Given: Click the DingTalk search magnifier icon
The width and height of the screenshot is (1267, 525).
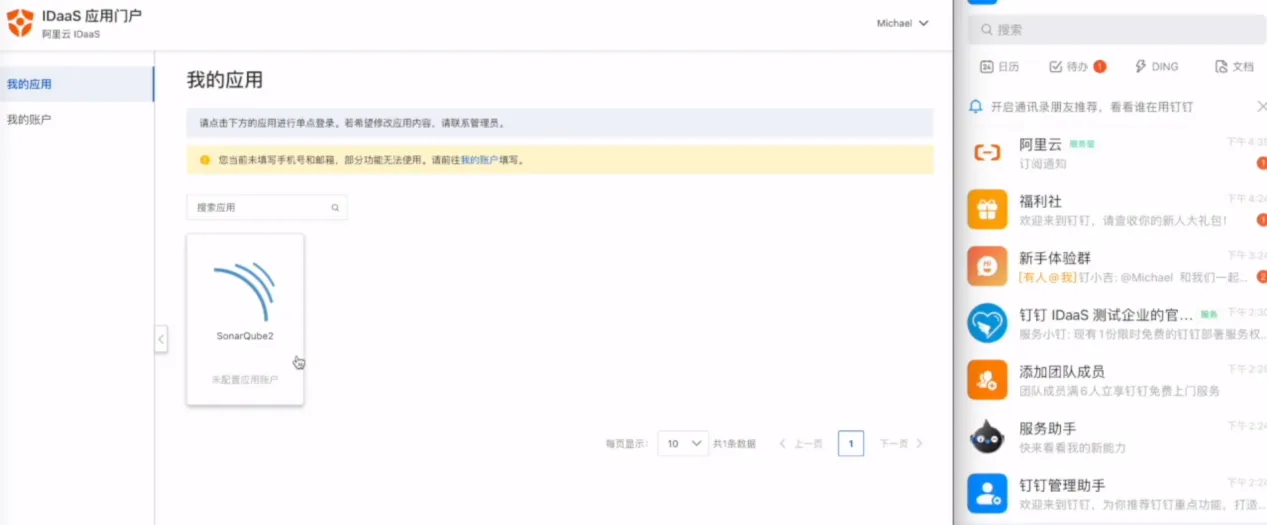Looking at the screenshot, I should 987,30.
